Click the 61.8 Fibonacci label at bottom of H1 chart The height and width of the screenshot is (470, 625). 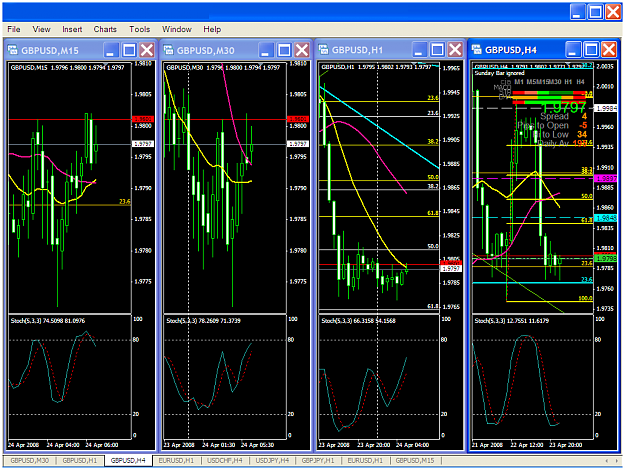pyautogui.click(x=433, y=306)
